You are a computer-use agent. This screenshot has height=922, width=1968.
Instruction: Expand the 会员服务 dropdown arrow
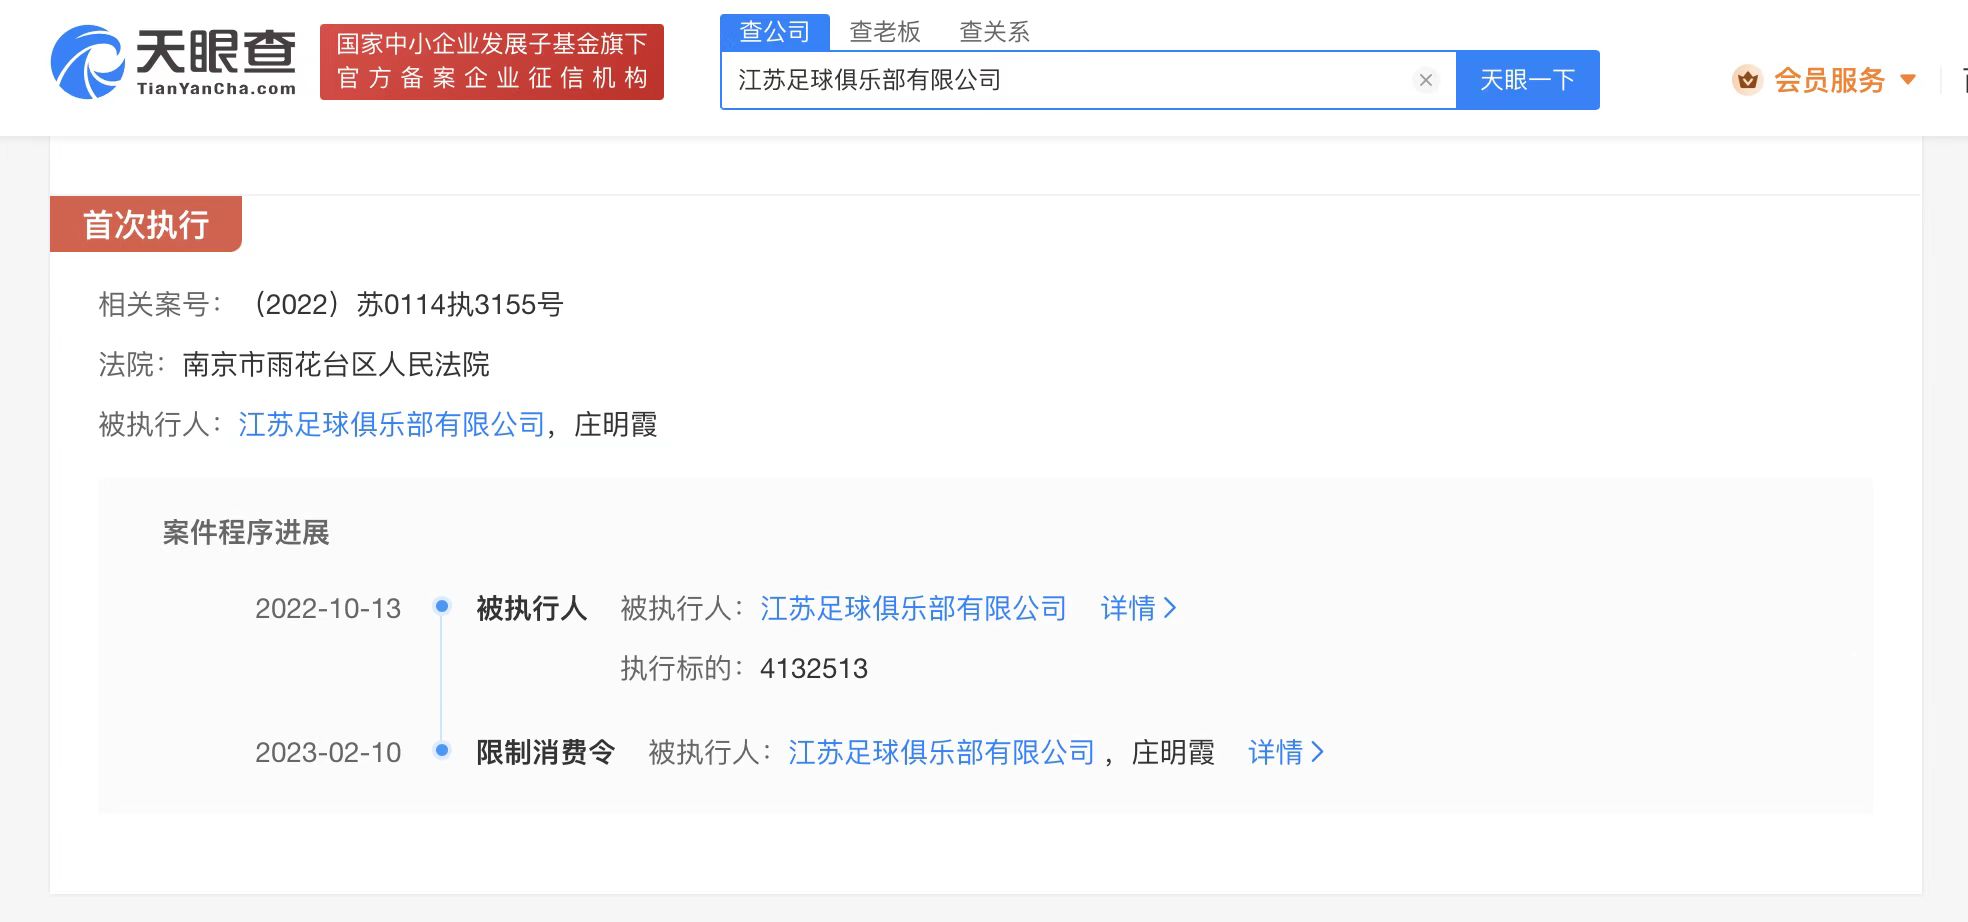pyautogui.click(x=1907, y=80)
